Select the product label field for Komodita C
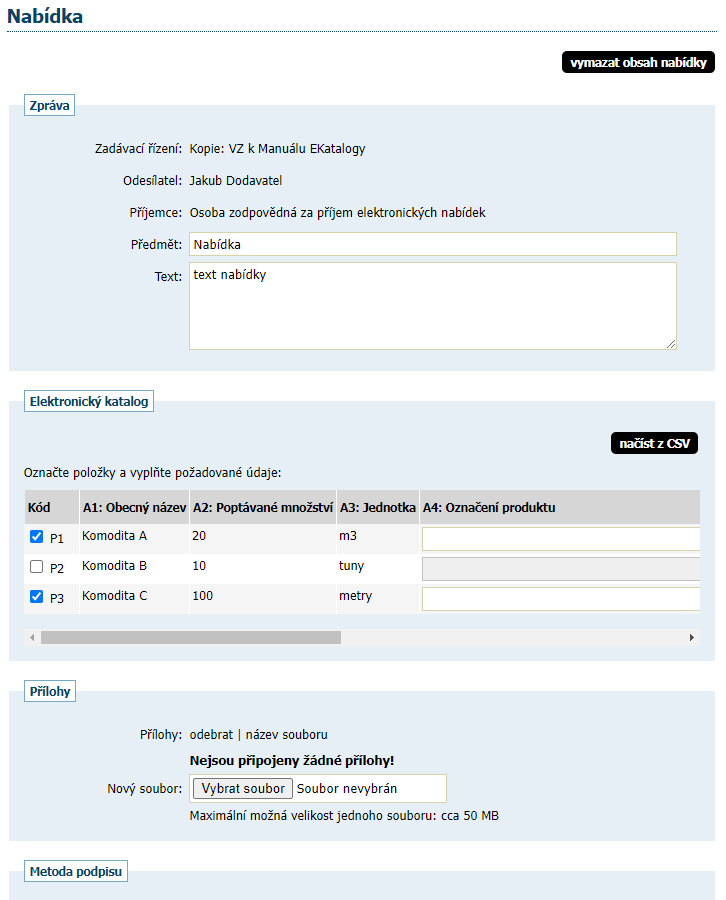The width and height of the screenshot is (726, 900). [x=560, y=599]
